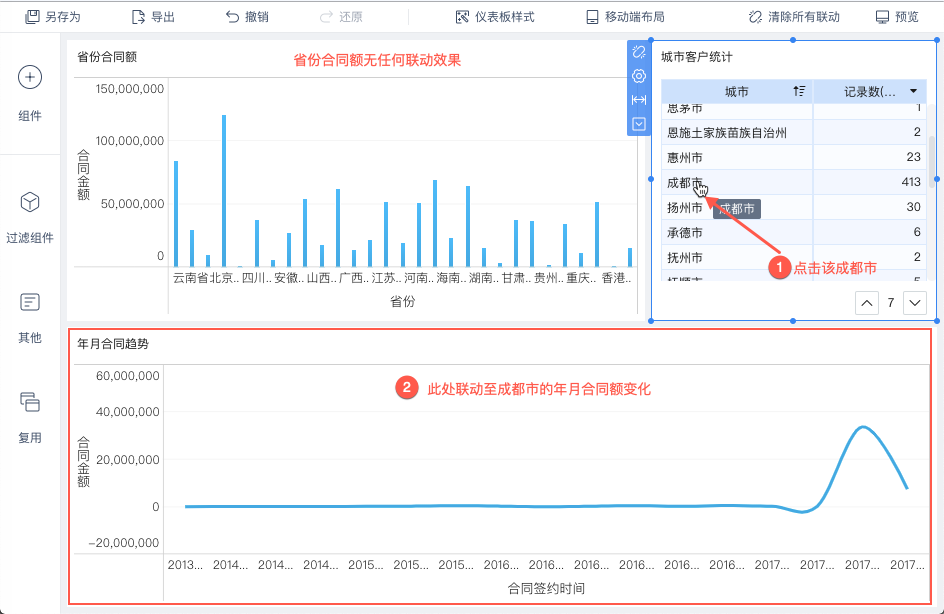Click the 清除所有联动 label

pos(804,17)
